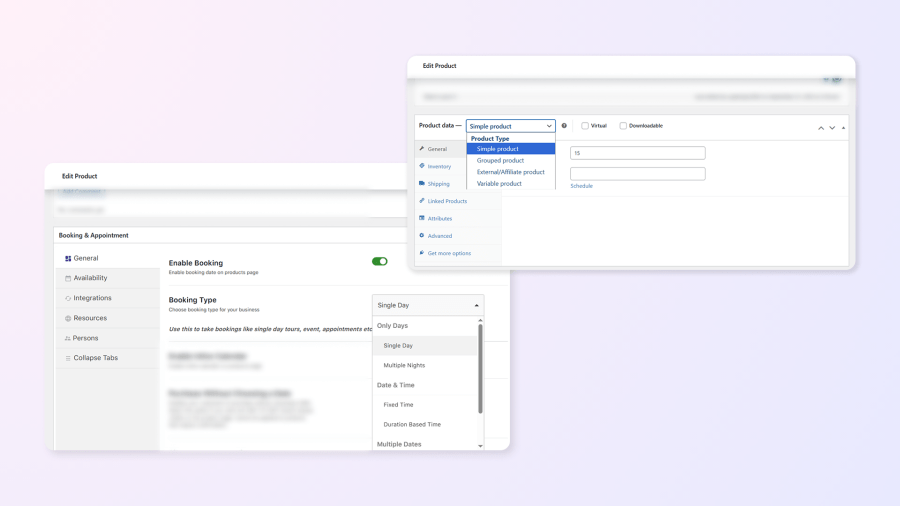Collapse the Booking Type Single Day dropdown
Image resolution: width=900 pixels, height=506 pixels.
click(428, 305)
